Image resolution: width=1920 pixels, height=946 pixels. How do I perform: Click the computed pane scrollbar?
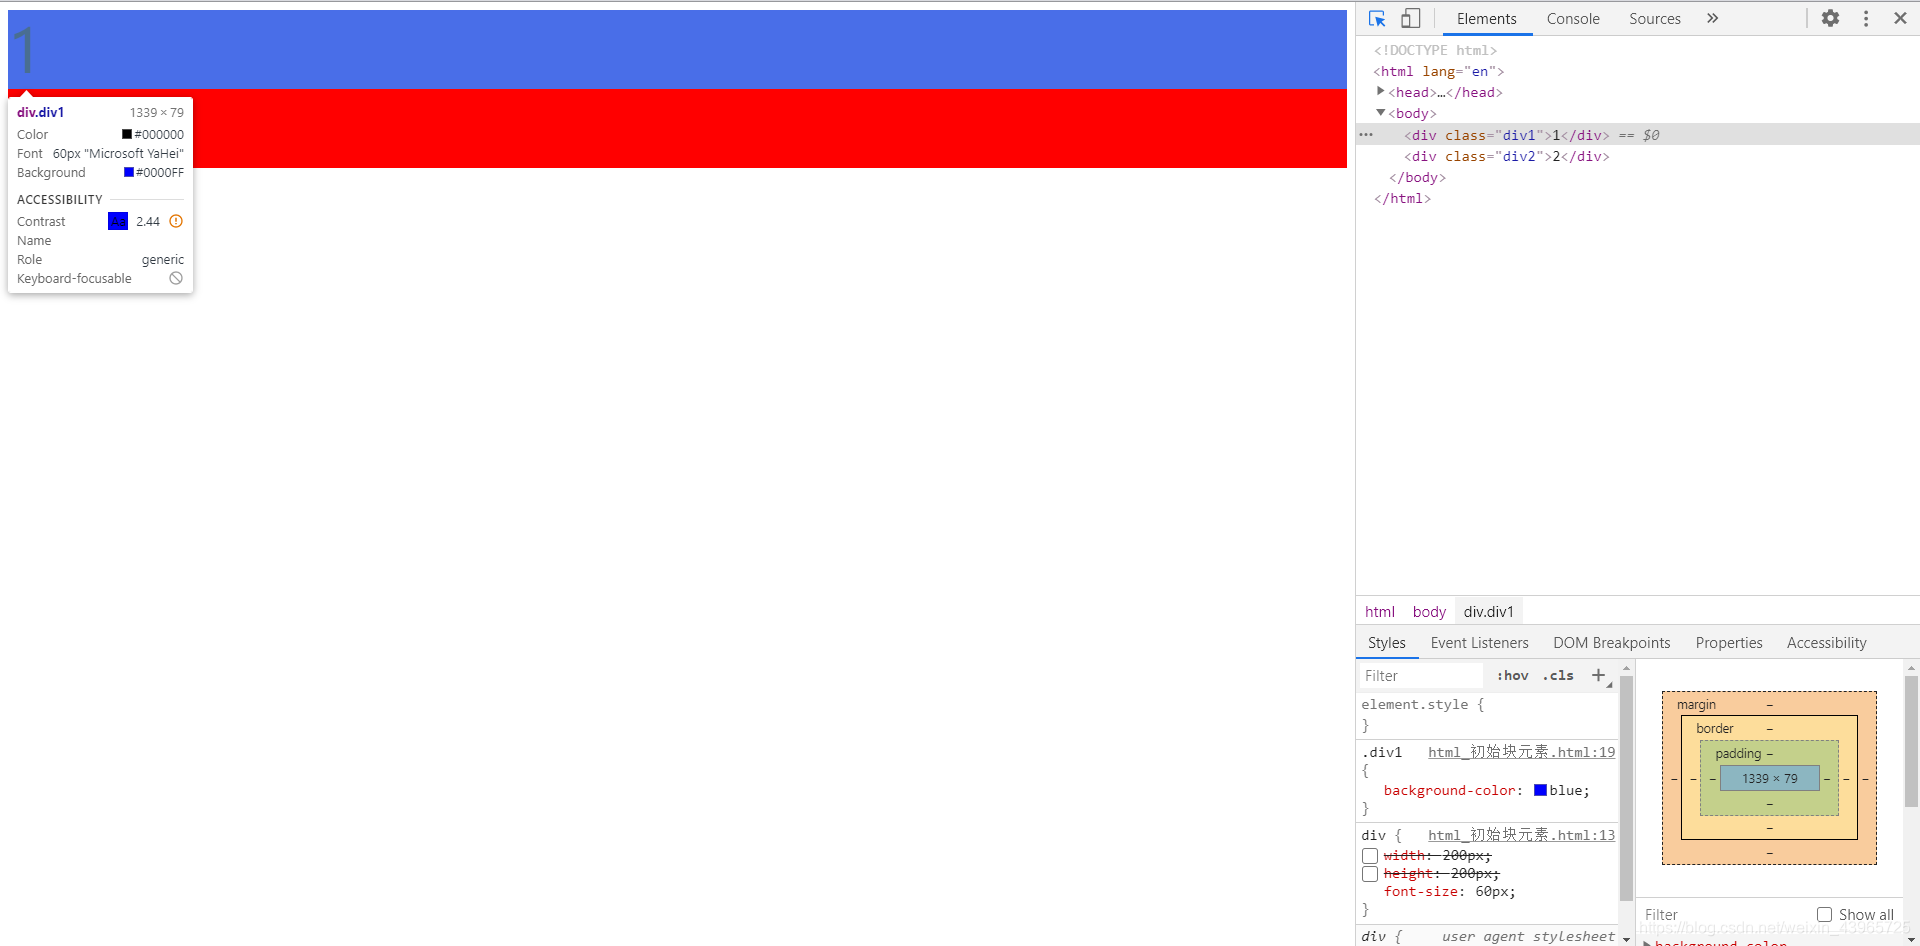1911,740
